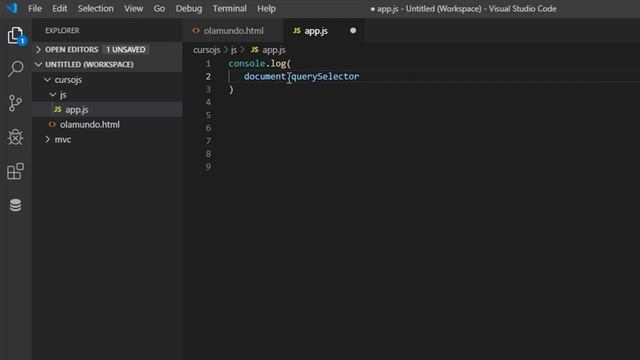This screenshot has height=360, width=640.
Task: Click the unsaved dot on app.js tab
Action: pyautogui.click(x=353, y=31)
